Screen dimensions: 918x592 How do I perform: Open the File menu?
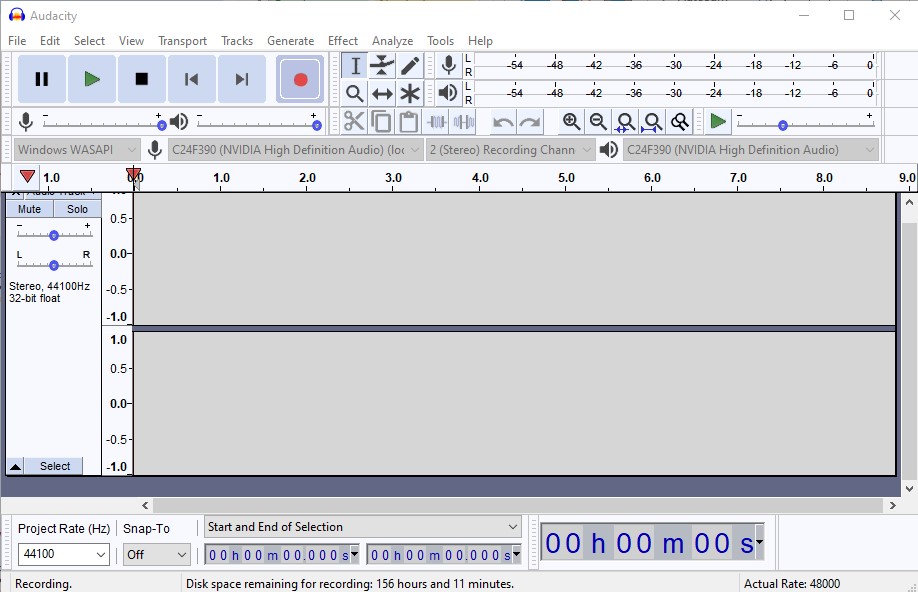(x=17, y=41)
